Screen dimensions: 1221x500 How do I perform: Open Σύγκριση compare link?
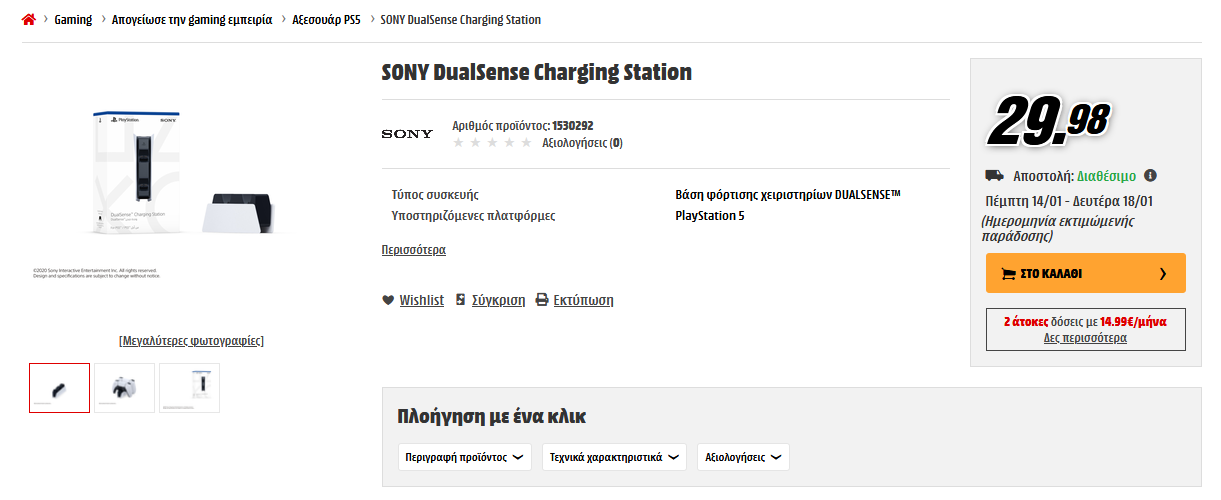(x=498, y=300)
